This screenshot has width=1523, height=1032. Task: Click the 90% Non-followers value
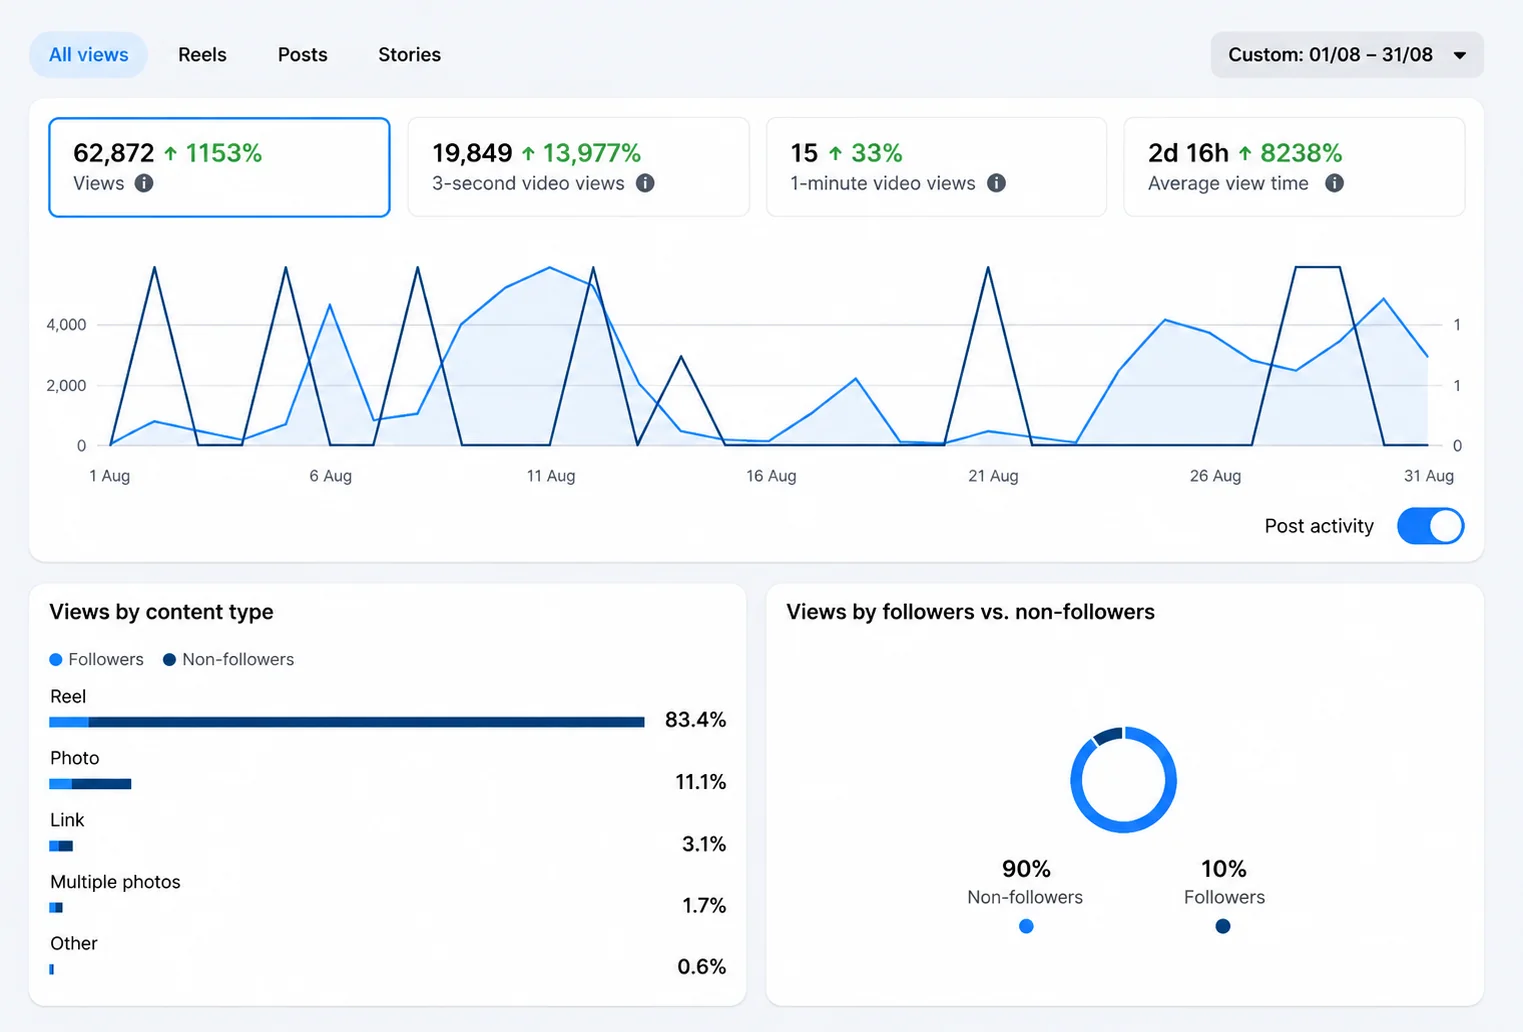pyautogui.click(x=1026, y=869)
